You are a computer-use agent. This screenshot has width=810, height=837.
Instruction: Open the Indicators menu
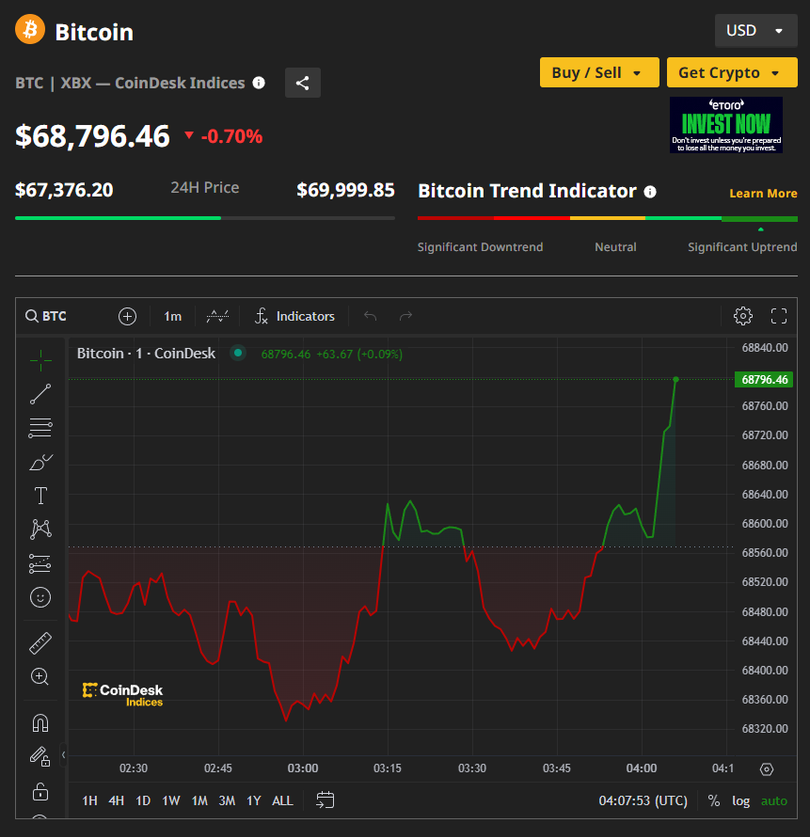point(295,316)
